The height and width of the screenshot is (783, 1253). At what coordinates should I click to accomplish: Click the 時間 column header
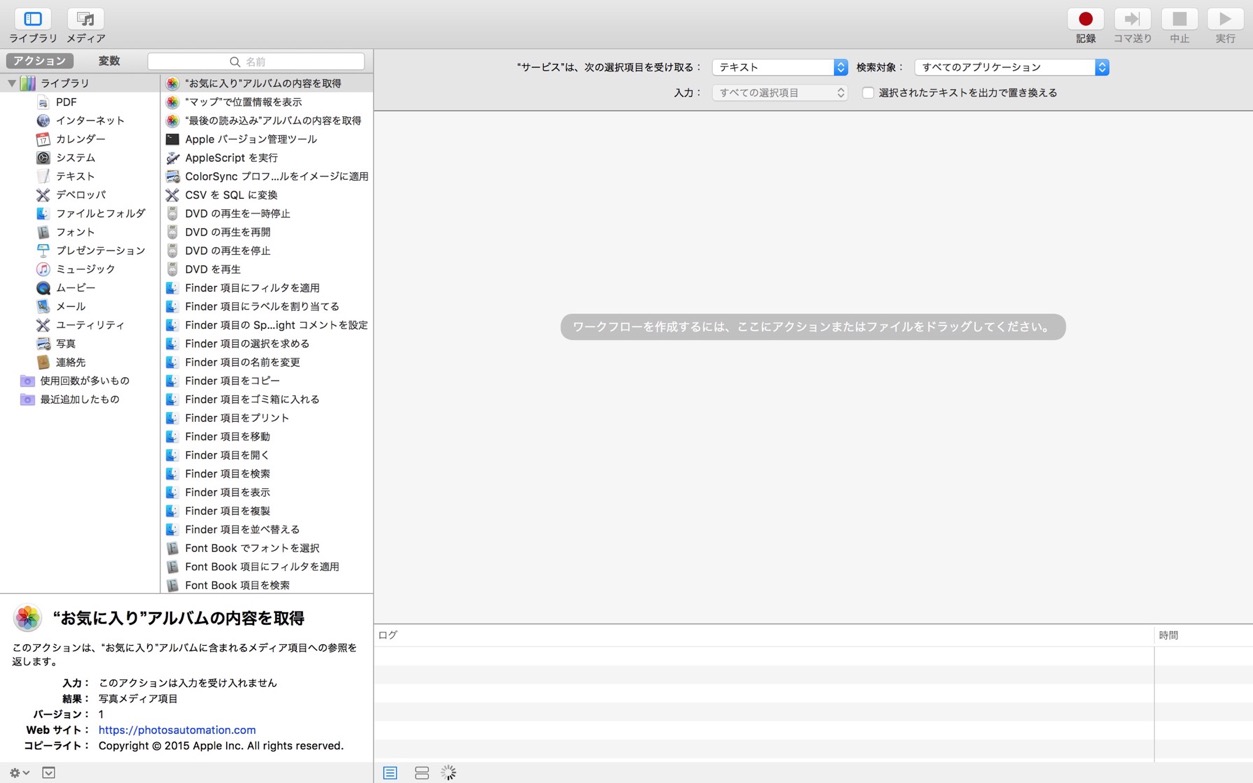pos(1204,635)
